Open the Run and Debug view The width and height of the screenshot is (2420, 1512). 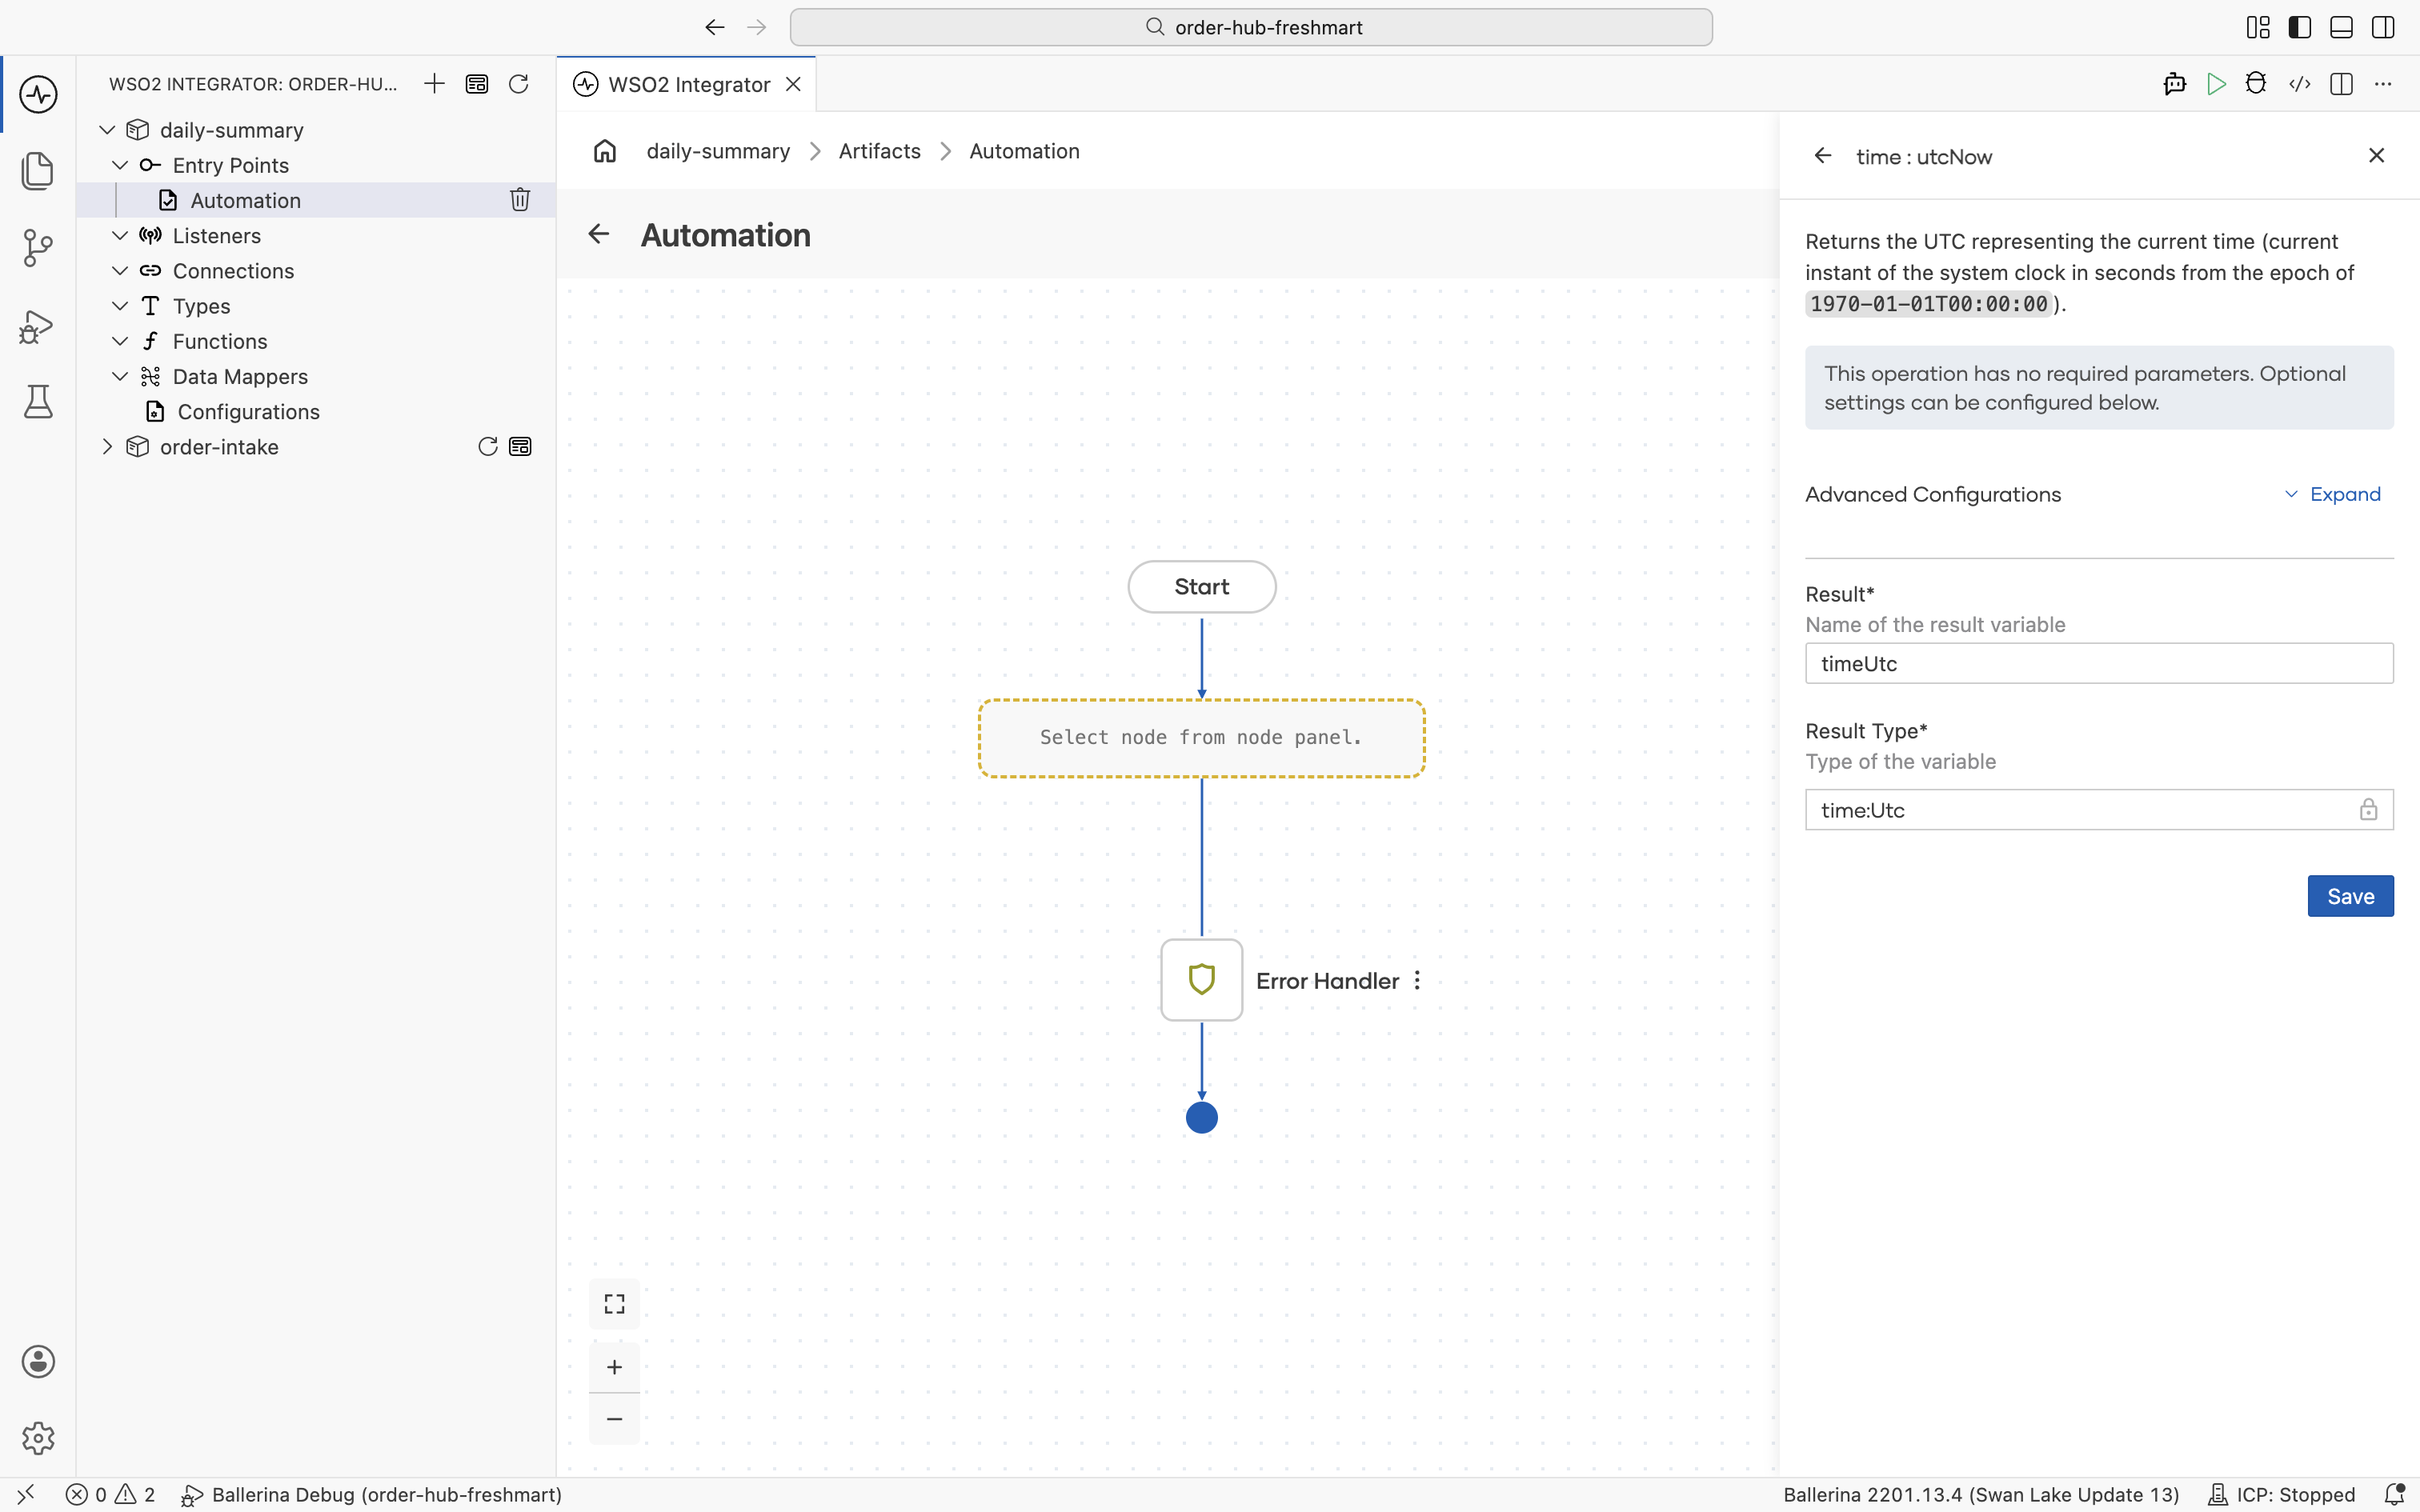pyautogui.click(x=38, y=326)
